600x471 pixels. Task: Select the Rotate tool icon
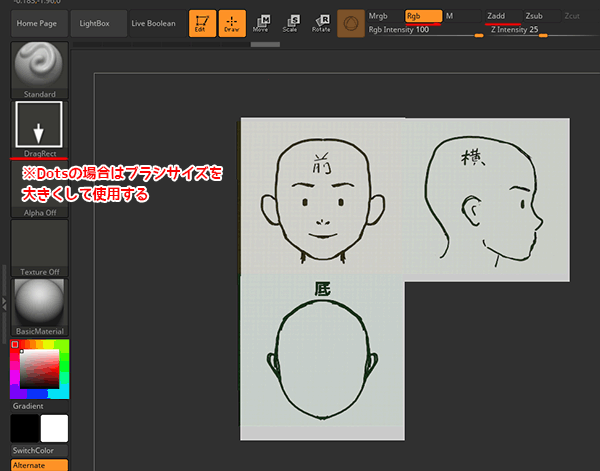point(321,23)
